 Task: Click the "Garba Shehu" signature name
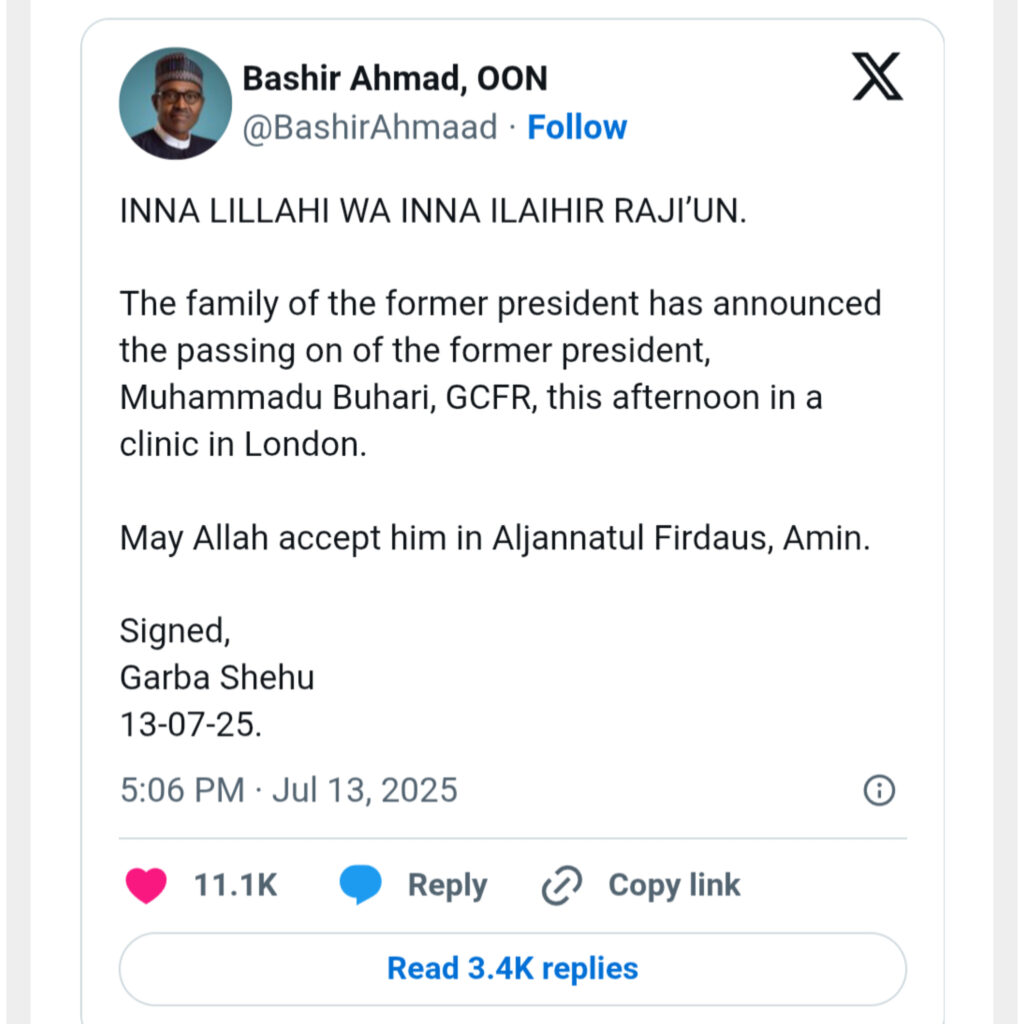(x=217, y=677)
